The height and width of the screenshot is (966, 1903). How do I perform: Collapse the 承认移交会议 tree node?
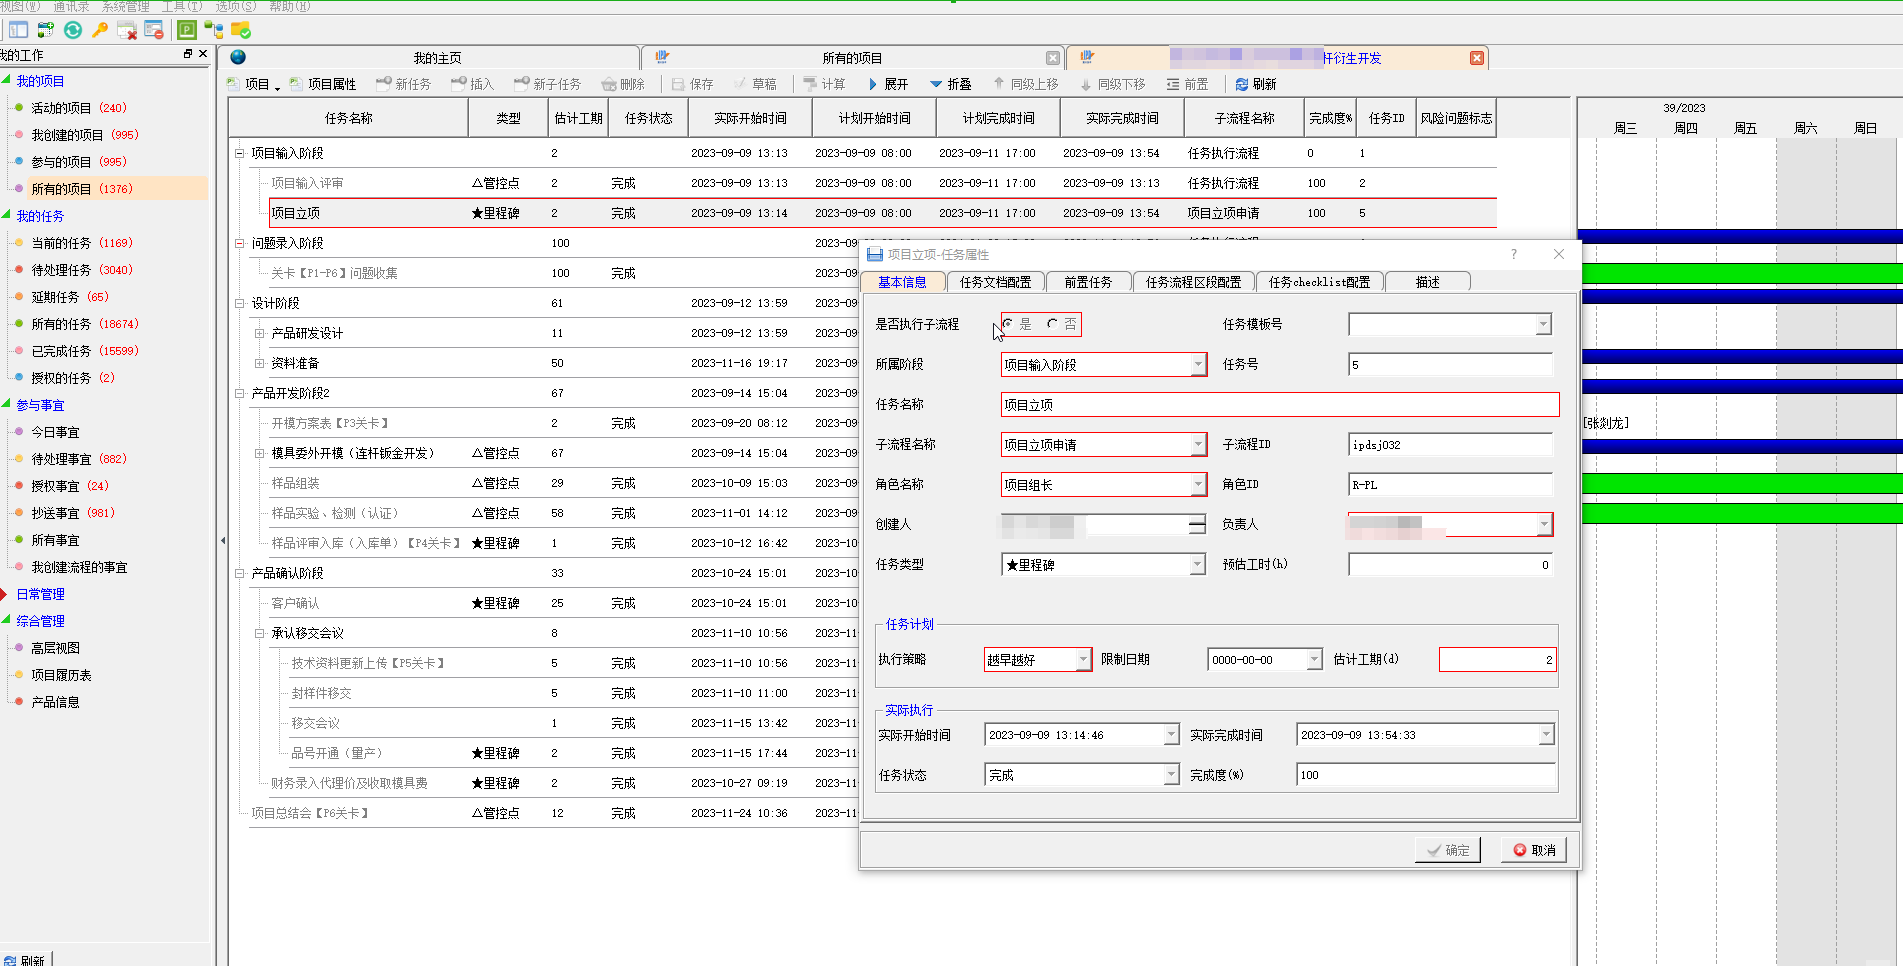tap(259, 633)
